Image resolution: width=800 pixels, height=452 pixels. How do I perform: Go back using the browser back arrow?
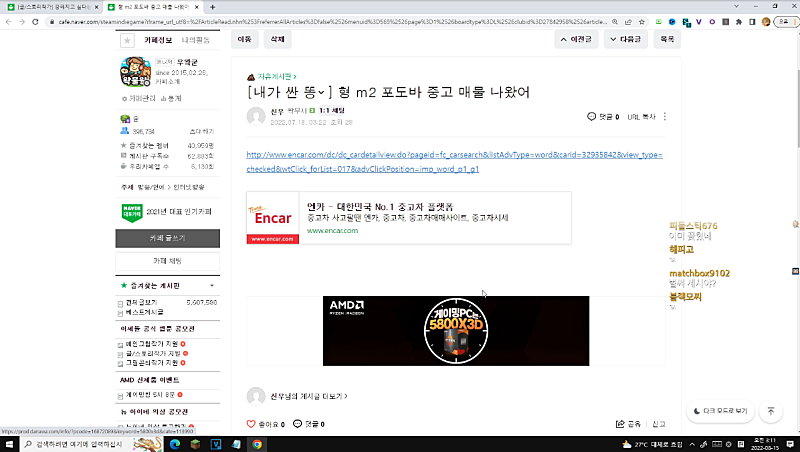click(x=8, y=22)
